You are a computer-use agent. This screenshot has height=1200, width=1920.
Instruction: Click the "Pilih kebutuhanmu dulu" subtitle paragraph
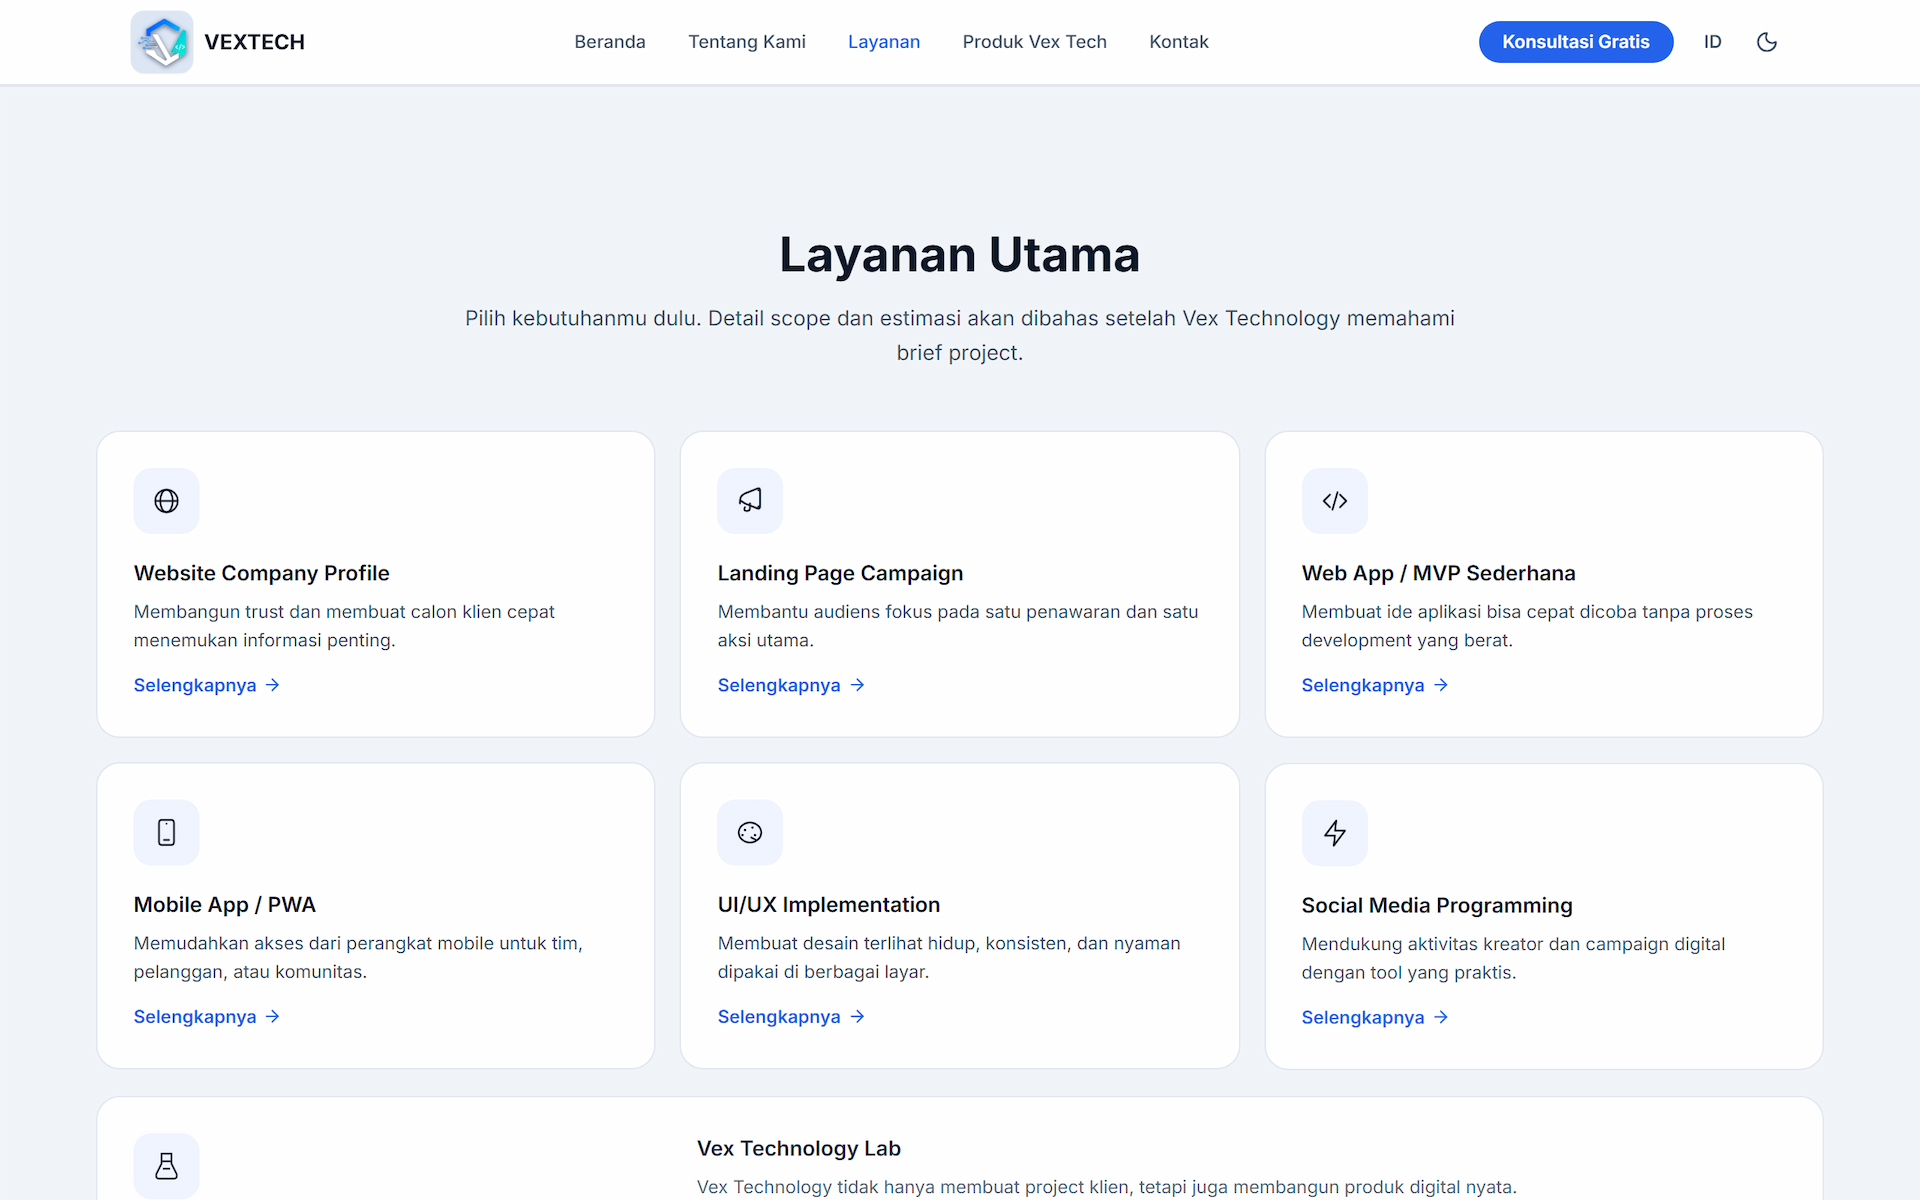pos(960,335)
